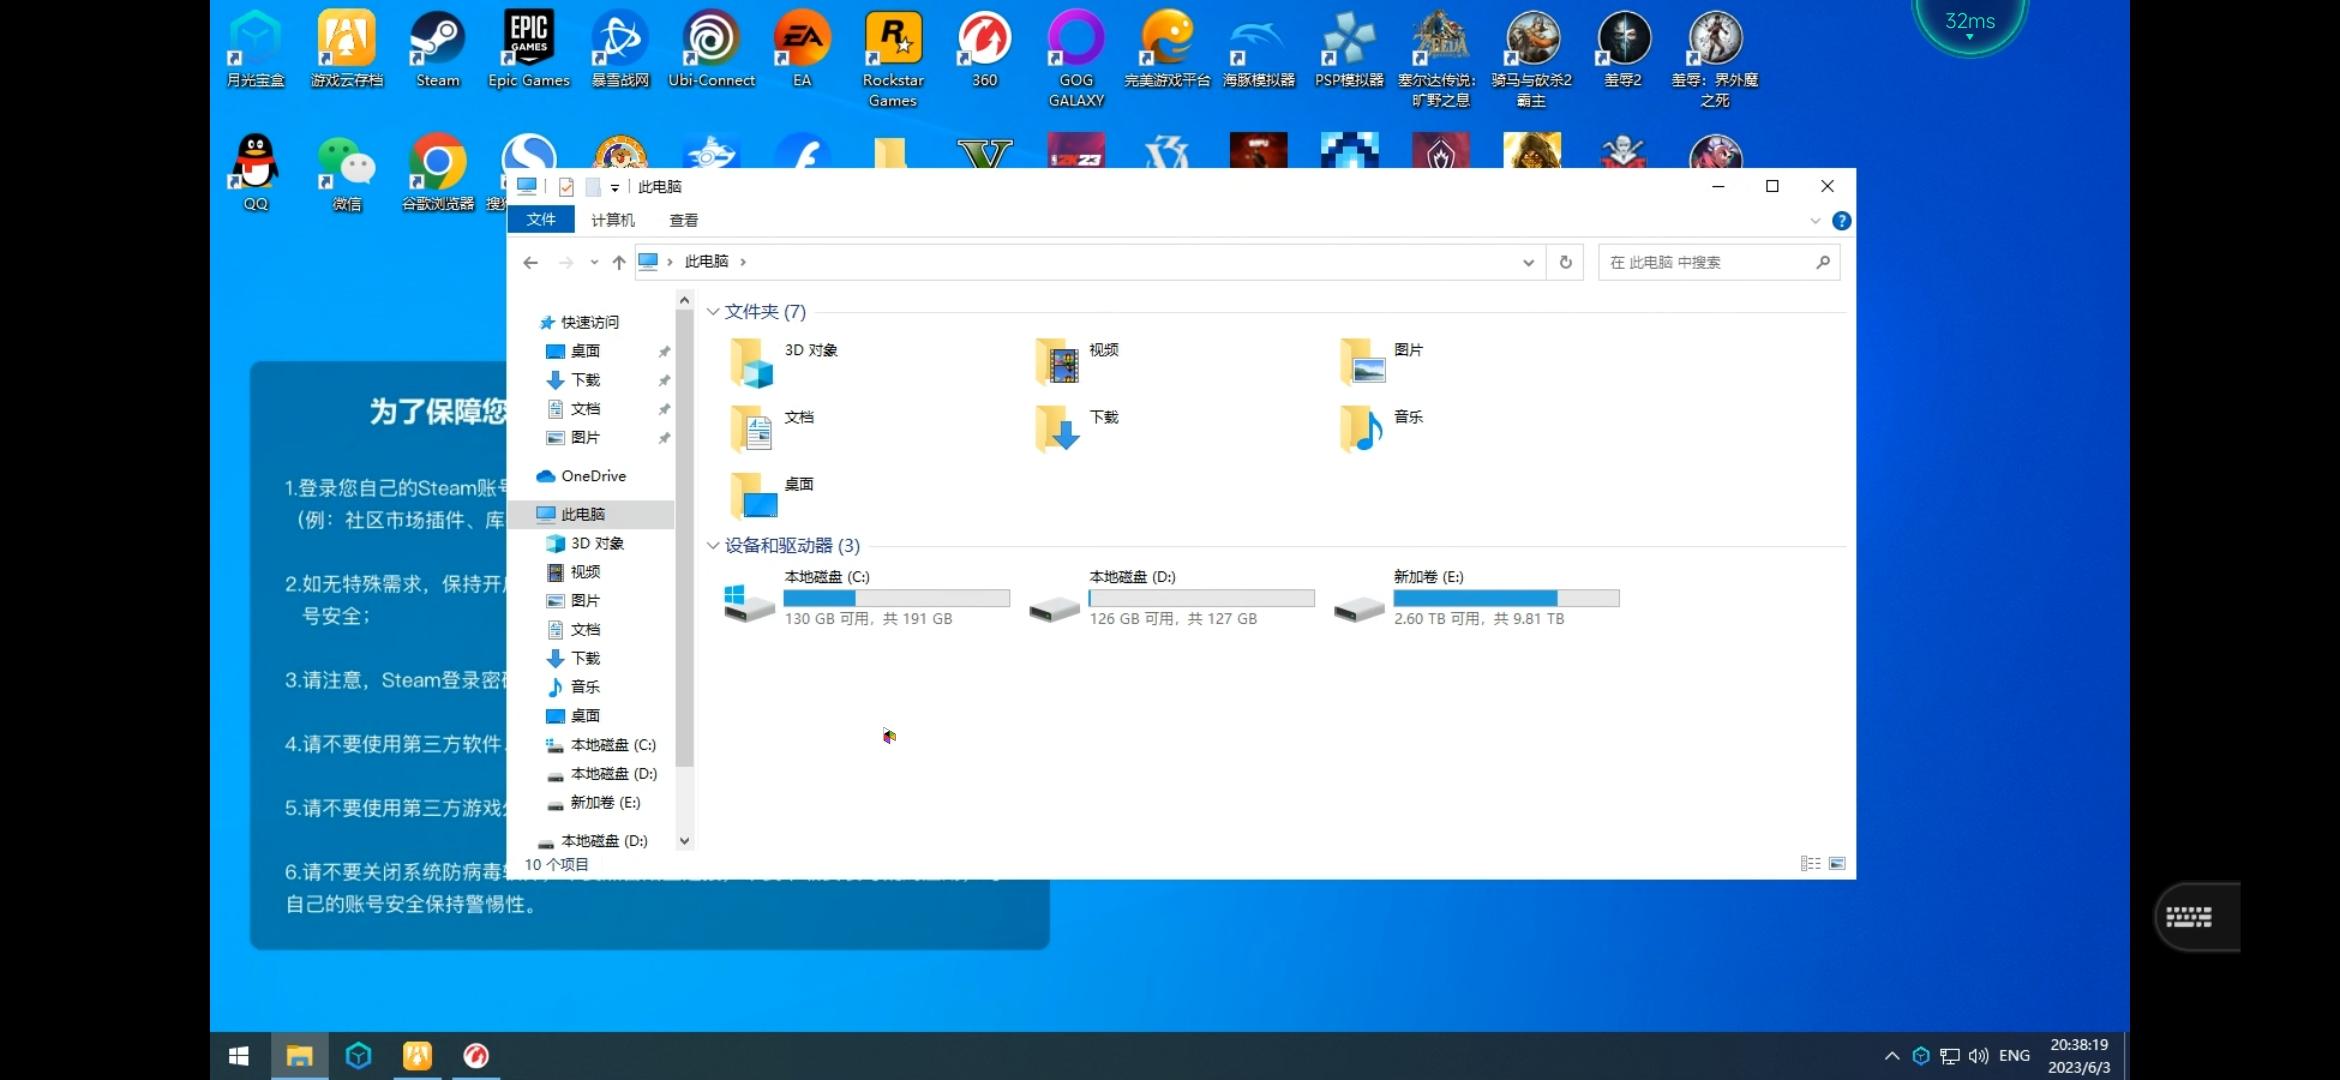Switch to large icons view layout
The width and height of the screenshot is (2340, 1080).
[1837, 863]
